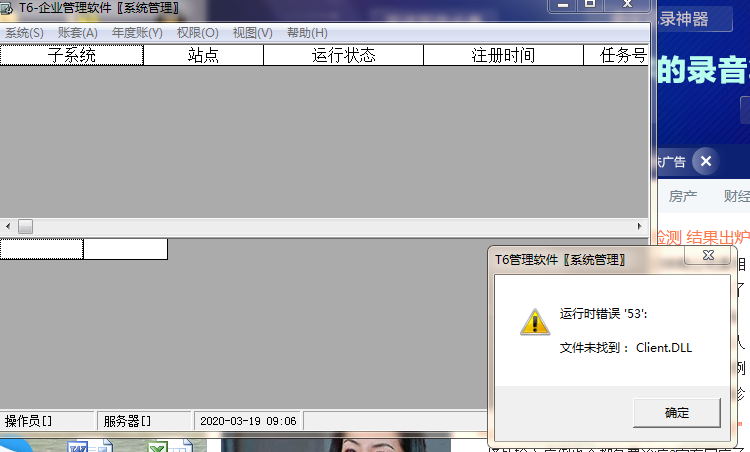Read the 运行时错误 '53' message text
The image size is (750, 452).
[x=604, y=314]
